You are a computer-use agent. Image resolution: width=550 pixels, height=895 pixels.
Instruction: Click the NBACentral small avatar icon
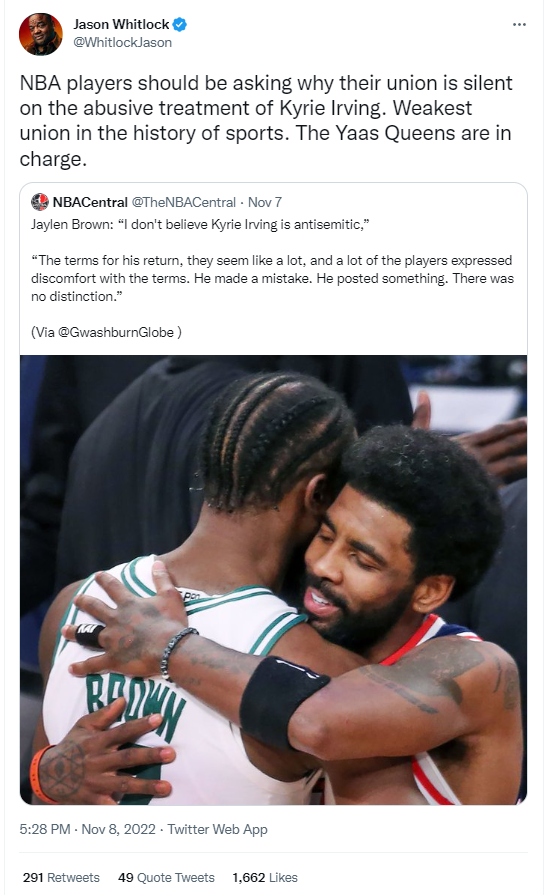tap(40, 202)
